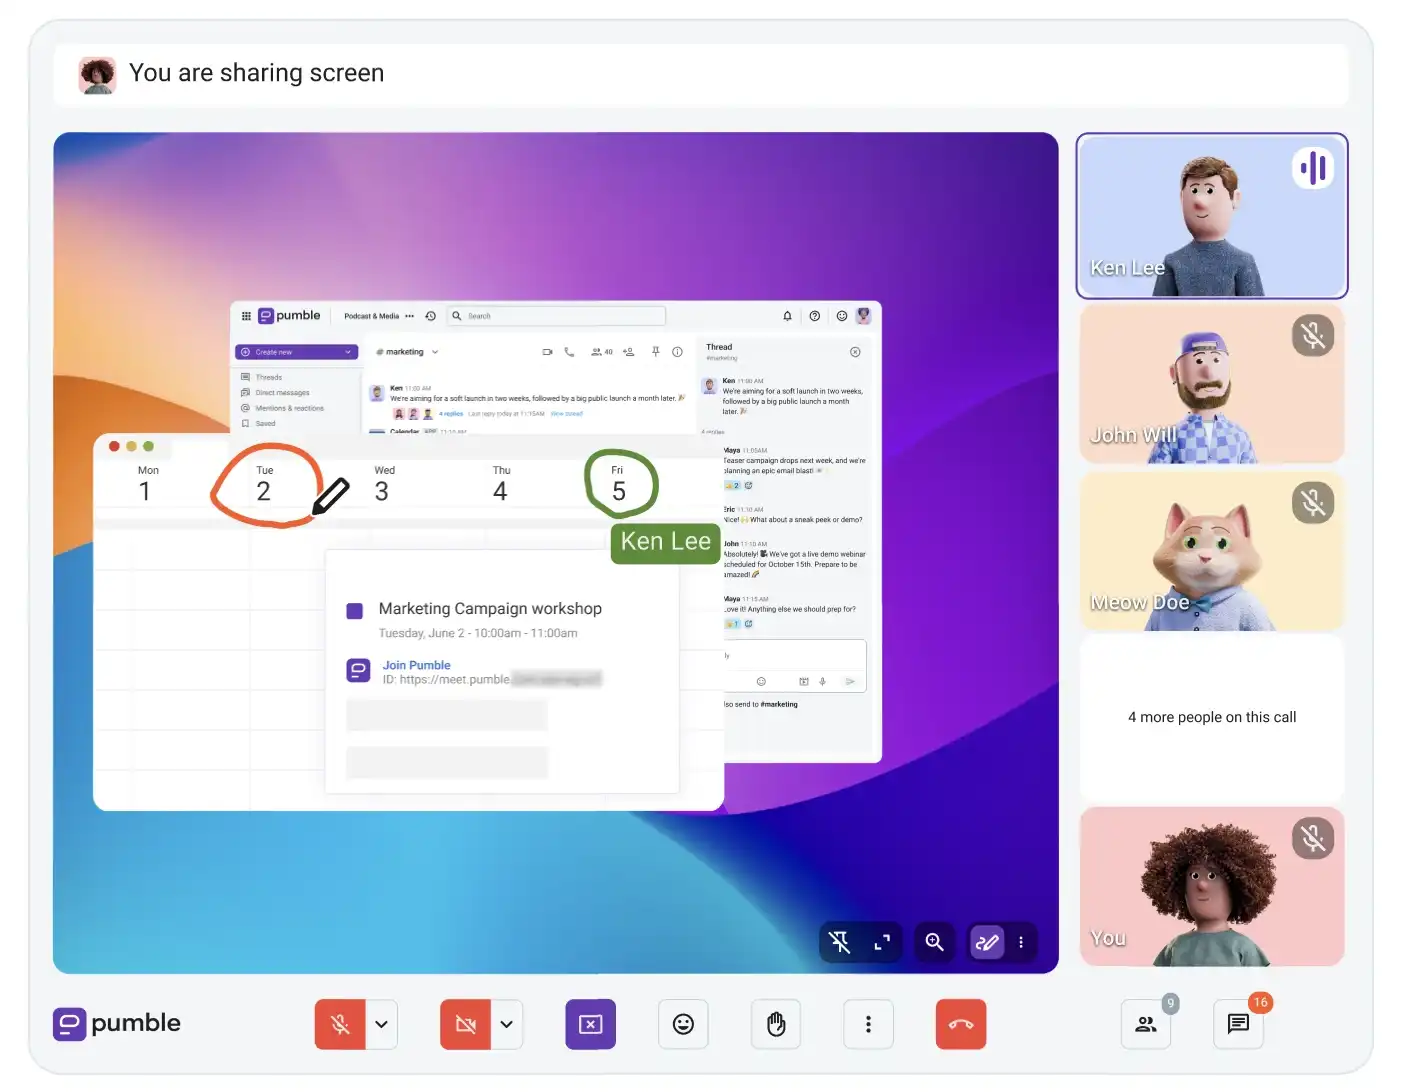Image resolution: width=1402 pixels, height=1092 pixels.
Task: Record voice message in thread reply
Action: click(x=822, y=681)
